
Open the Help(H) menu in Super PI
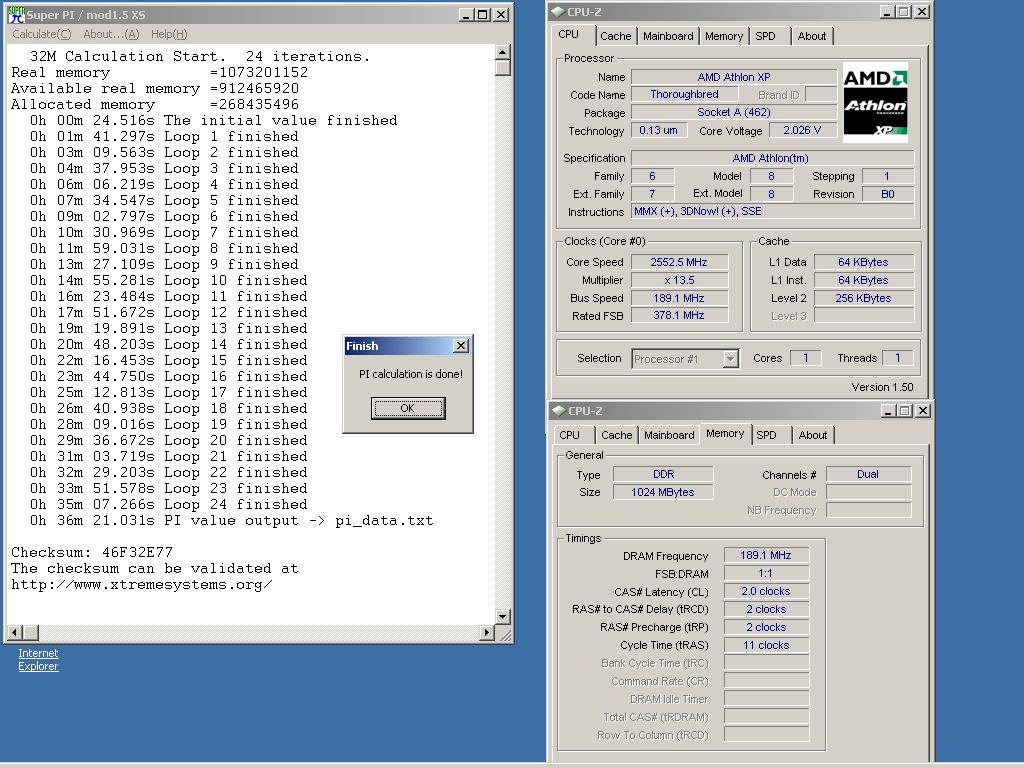169,34
